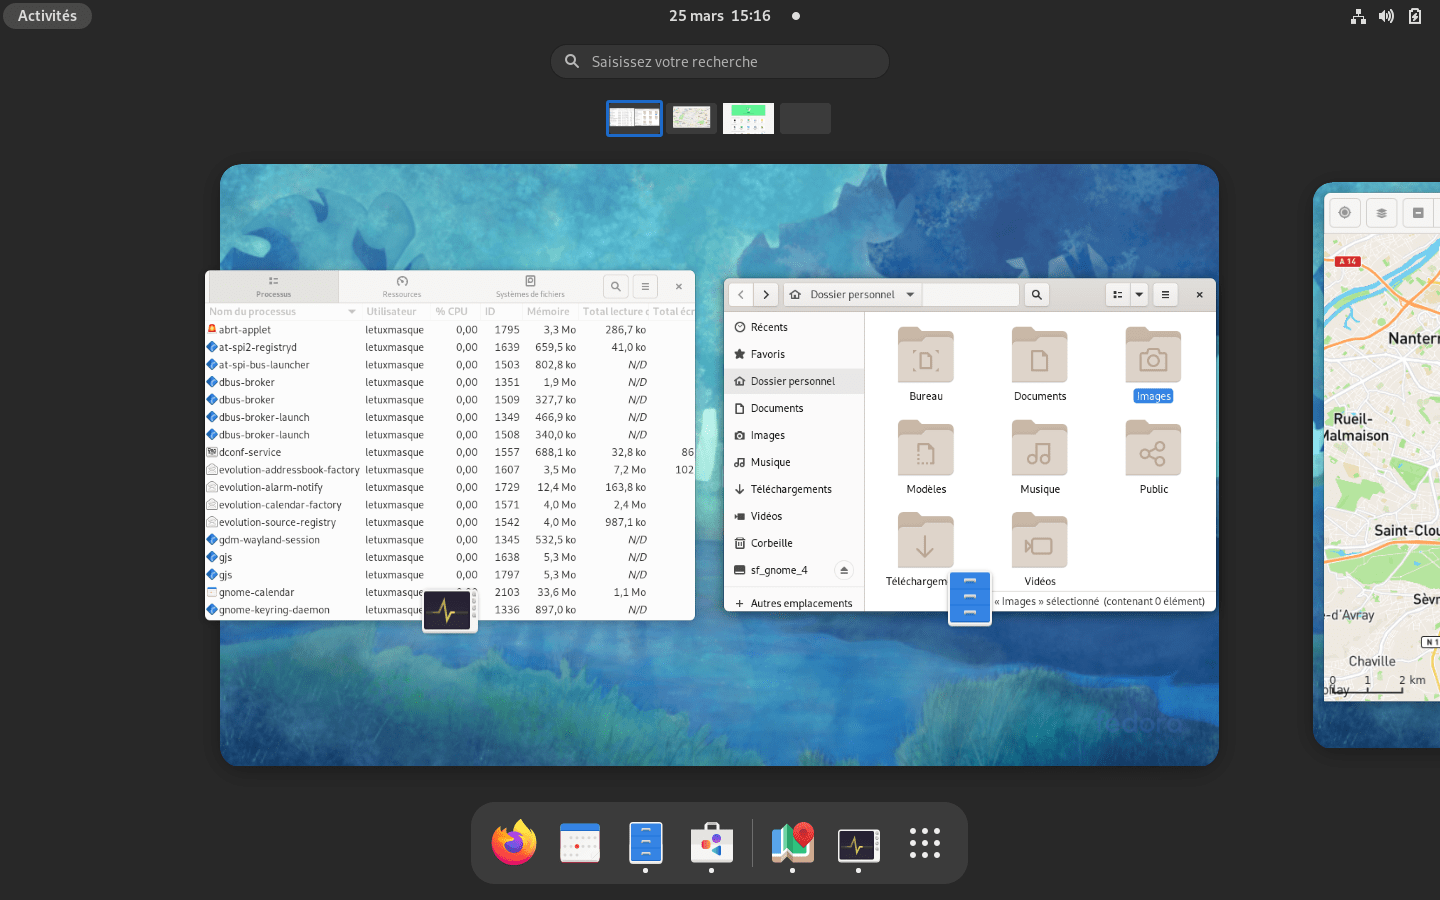Select Téléchargements in the Files sidebar
The width and height of the screenshot is (1440, 900).
(790, 489)
